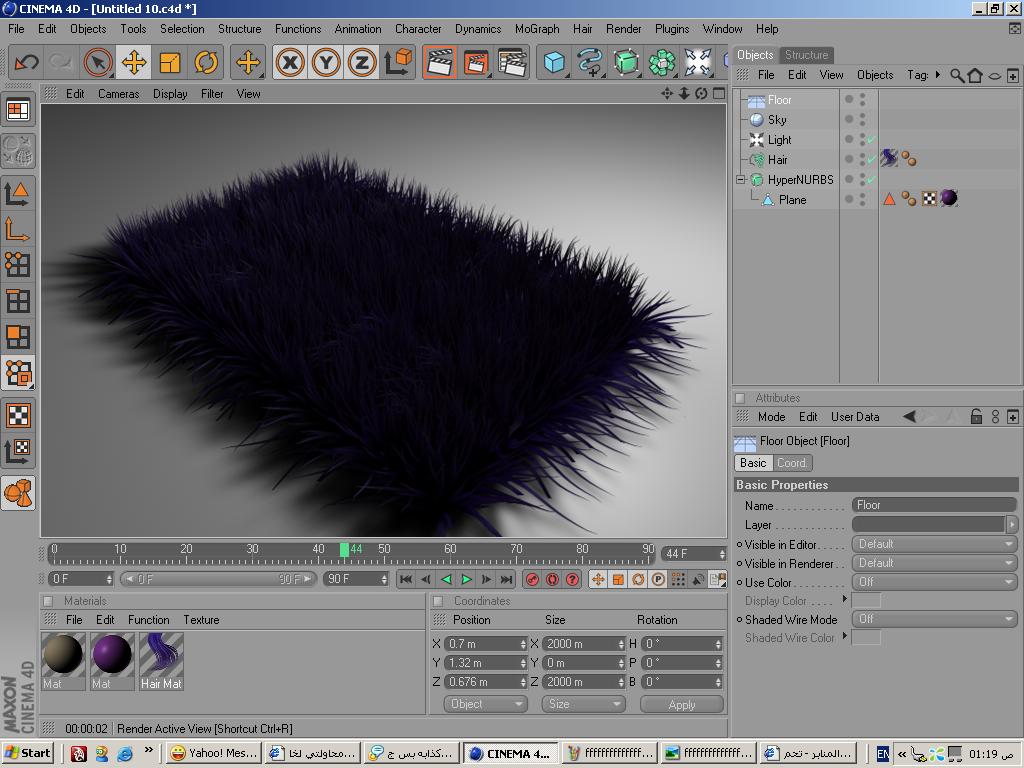Viewport: 1024px width, 768px height.
Task: Go to end of animation
Action: (507, 579)
